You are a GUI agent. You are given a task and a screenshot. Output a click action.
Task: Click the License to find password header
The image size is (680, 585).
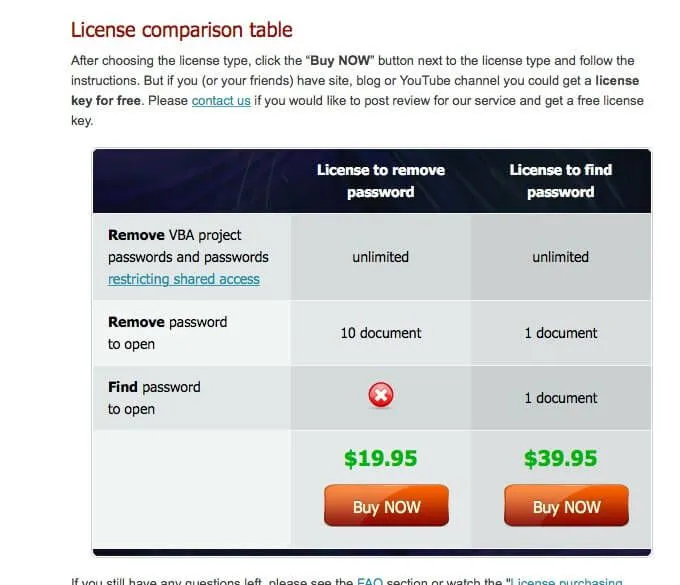coord(561,181)
